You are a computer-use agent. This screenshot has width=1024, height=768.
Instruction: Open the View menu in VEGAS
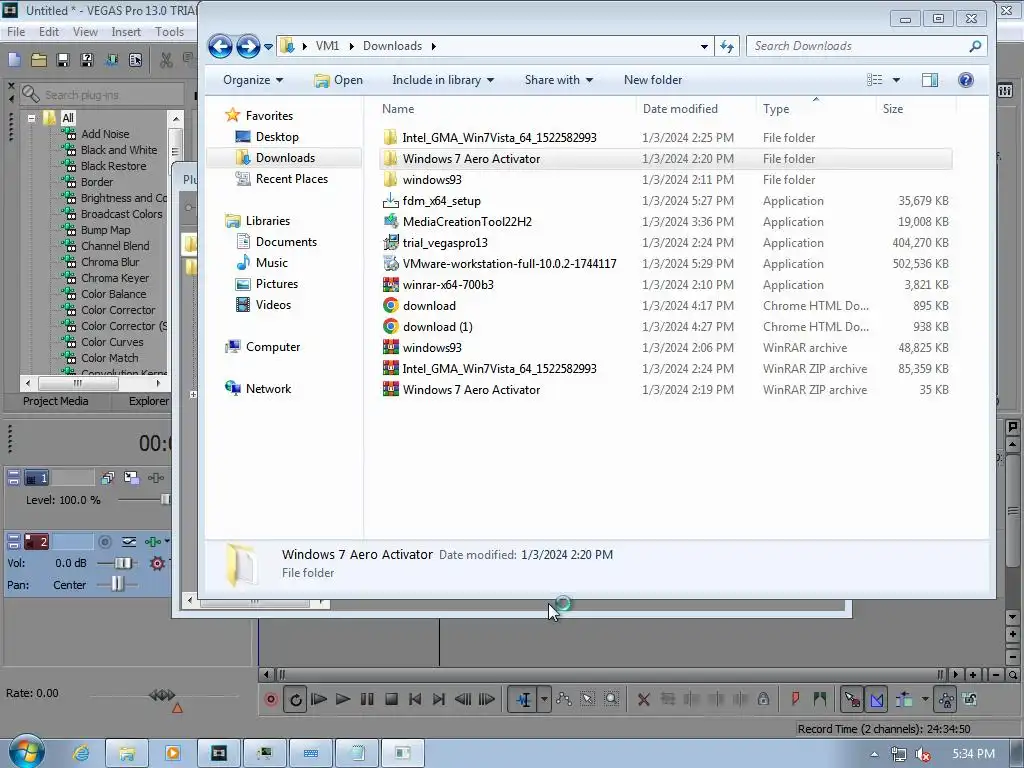point(85,31)
